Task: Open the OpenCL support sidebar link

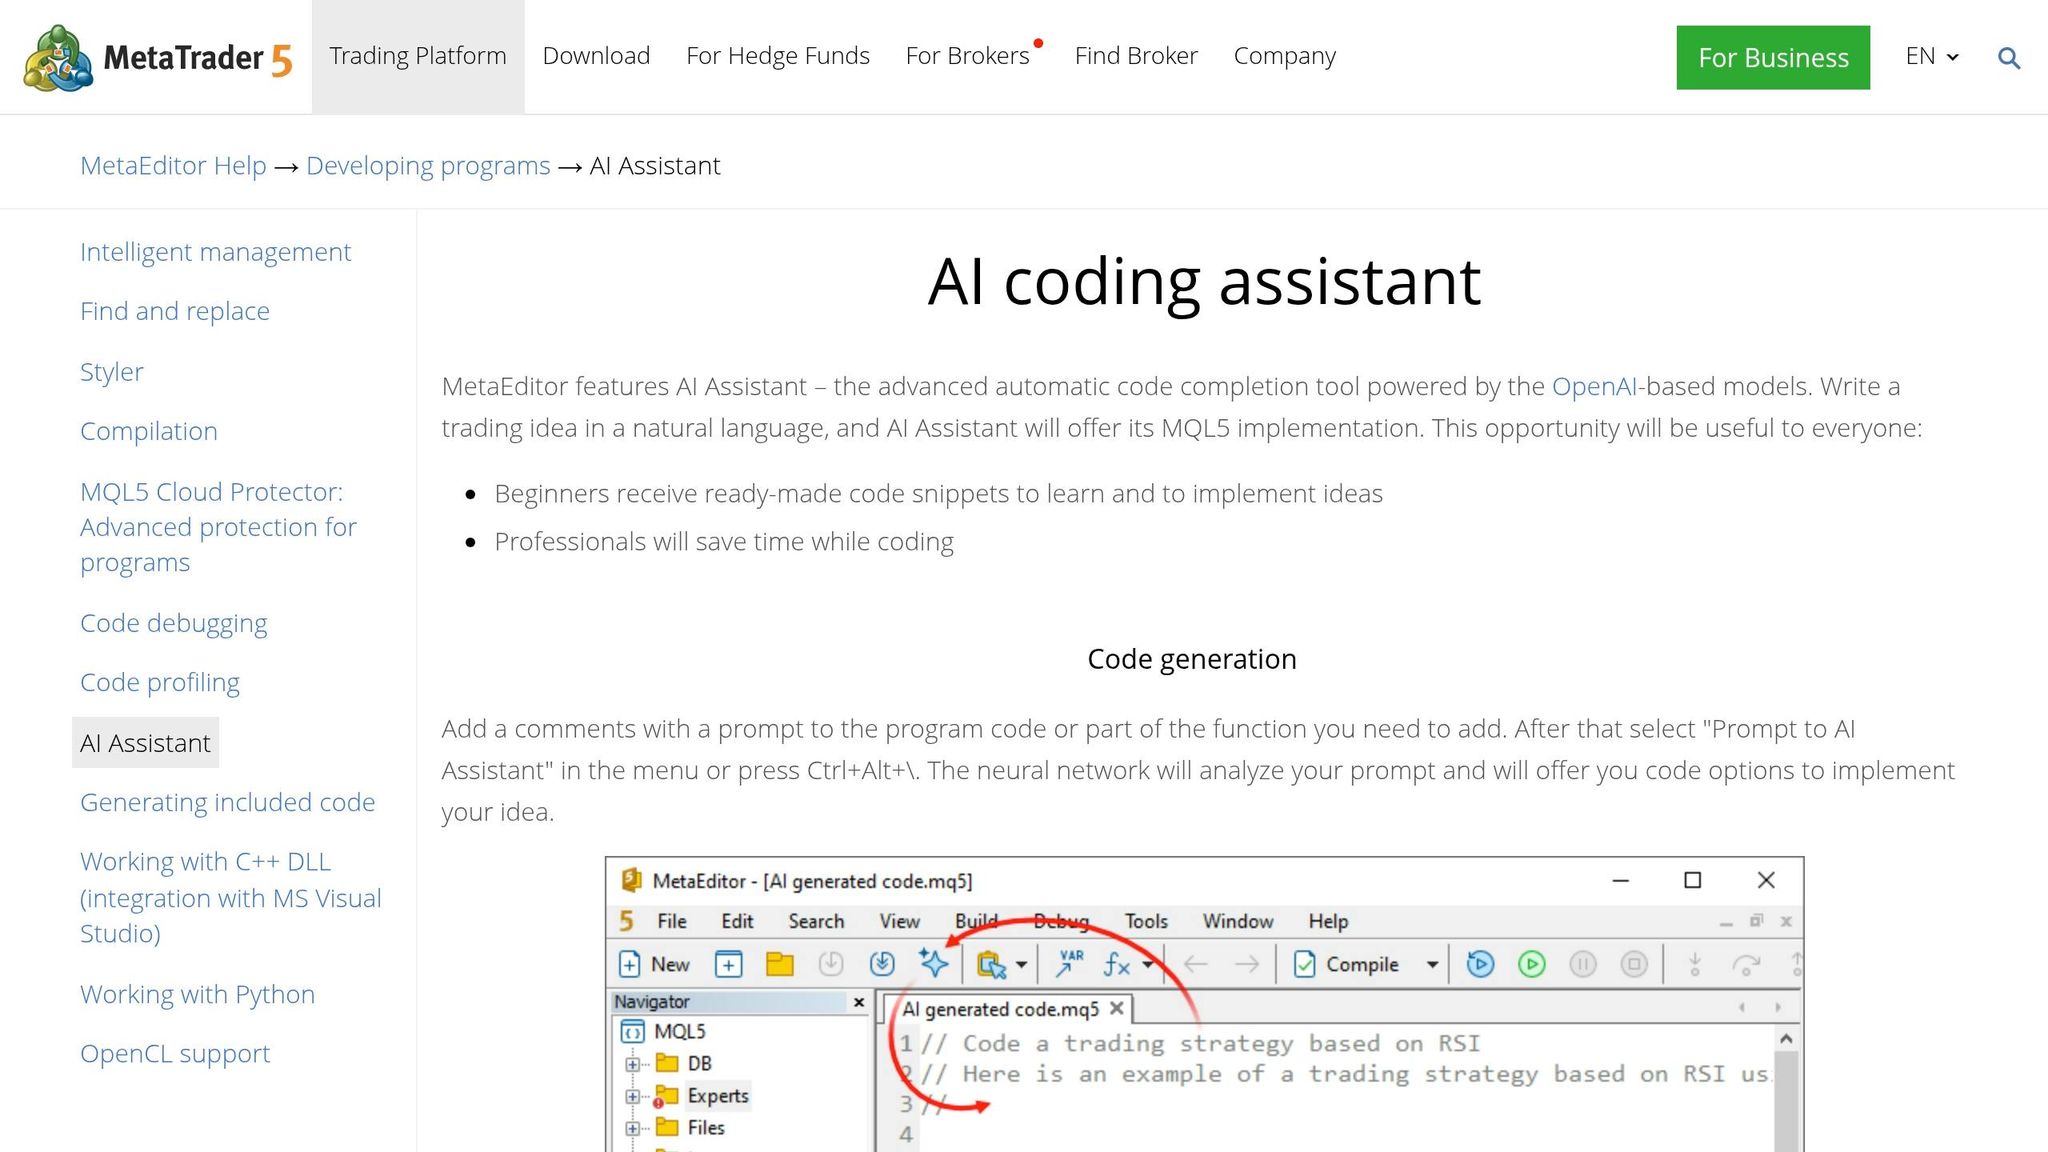Action: (175, 1053)
